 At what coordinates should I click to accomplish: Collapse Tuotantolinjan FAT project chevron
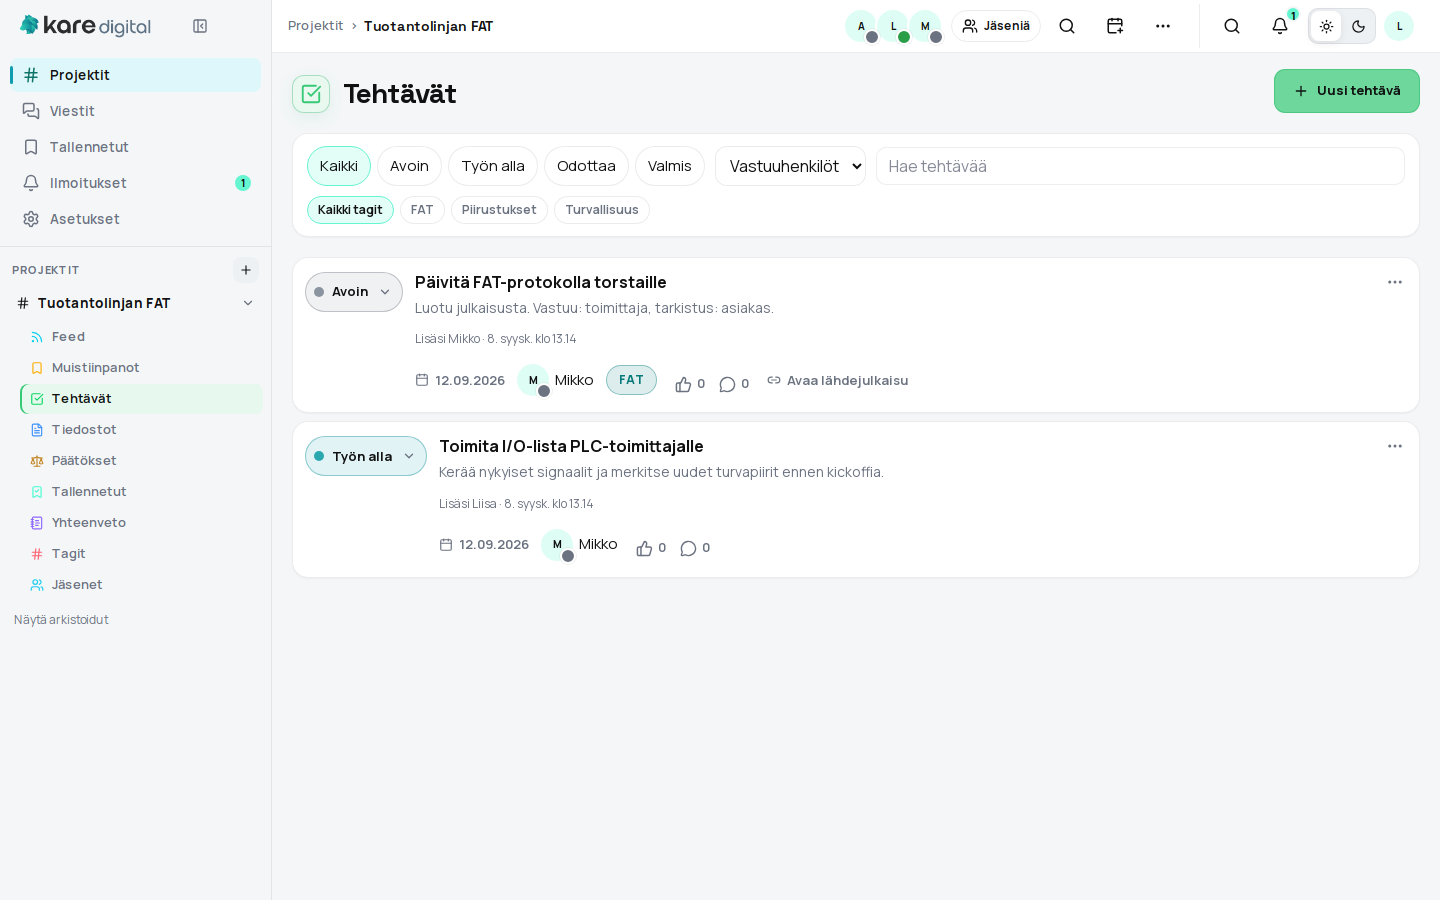coord(248,303)
